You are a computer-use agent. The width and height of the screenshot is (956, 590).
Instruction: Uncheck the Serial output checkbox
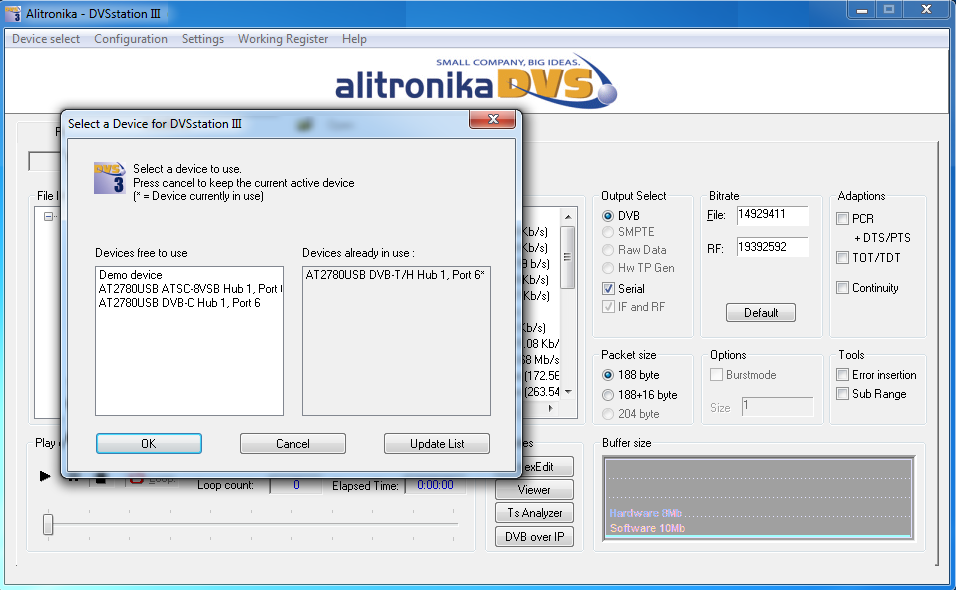coord(609,289)
